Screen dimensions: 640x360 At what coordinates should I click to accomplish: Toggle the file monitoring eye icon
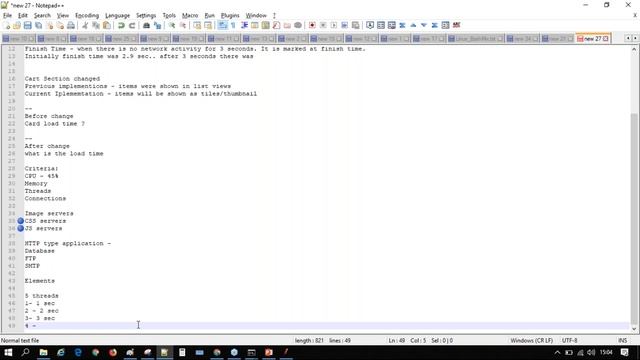click(298, 25)
